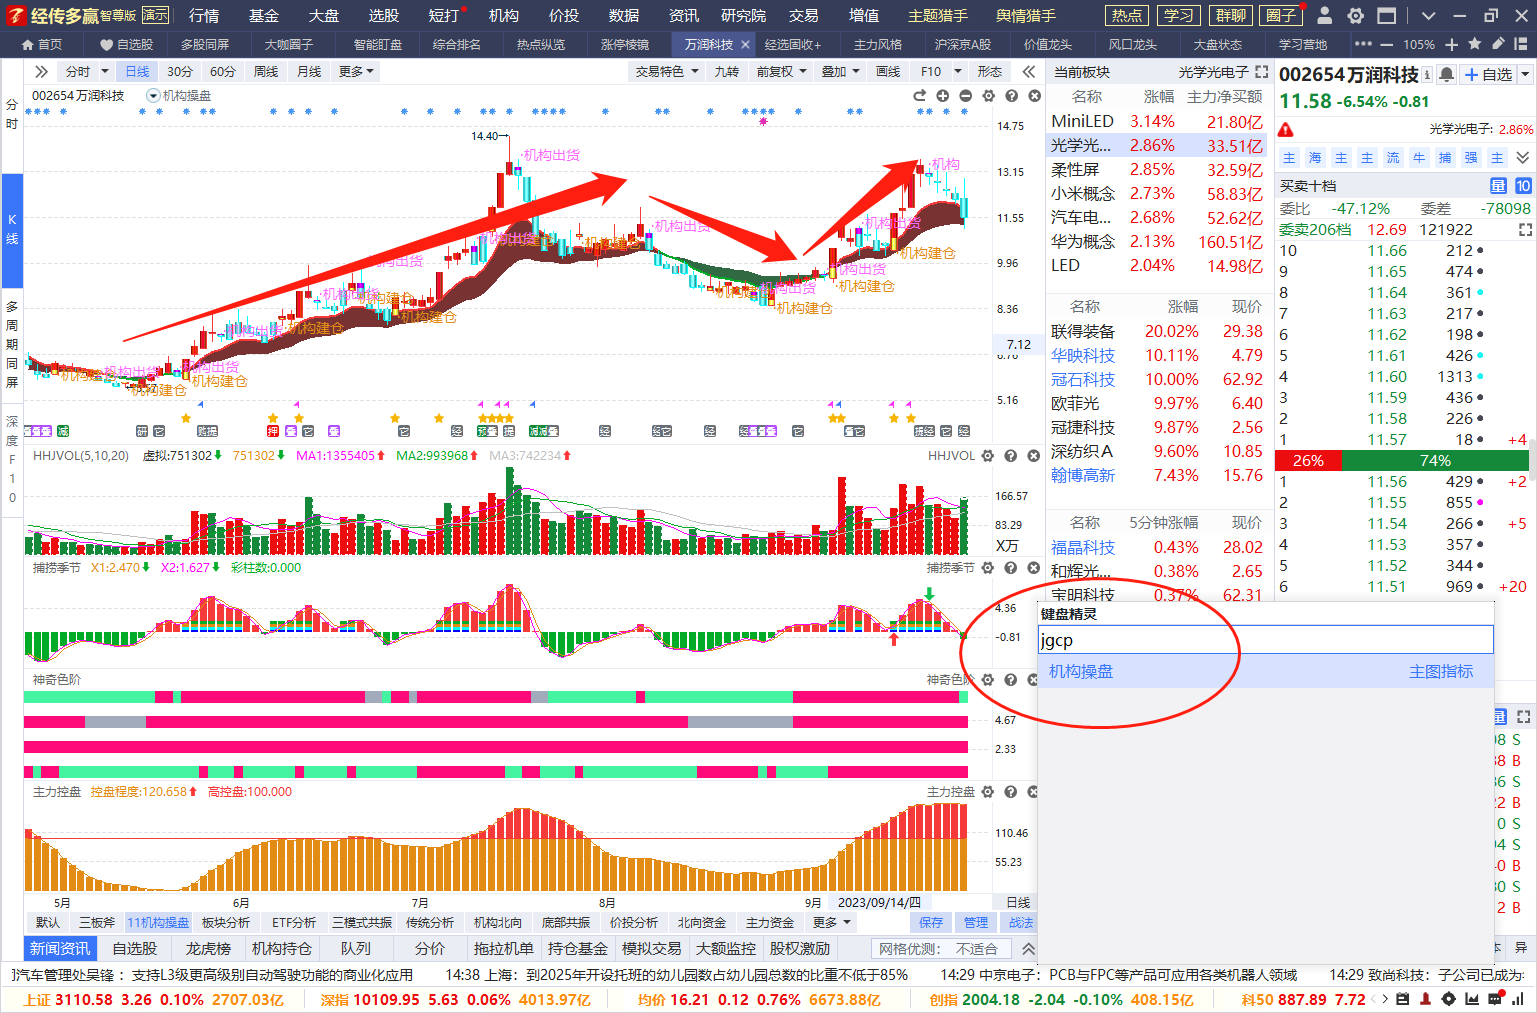Switch to 涨停棱镜 tab

tap(624, 45)
